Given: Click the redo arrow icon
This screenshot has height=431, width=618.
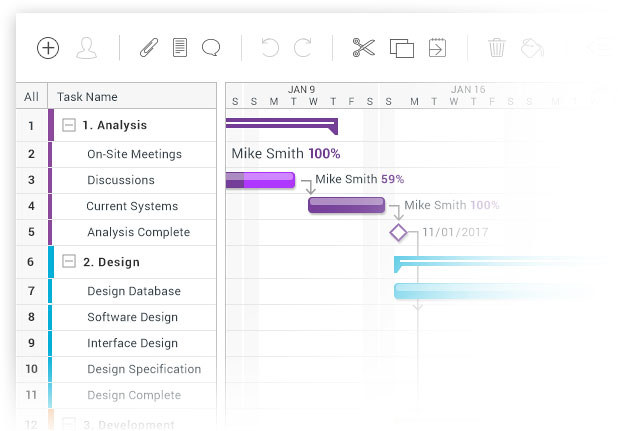Looking at the screenshot, I should coord(303,48).
